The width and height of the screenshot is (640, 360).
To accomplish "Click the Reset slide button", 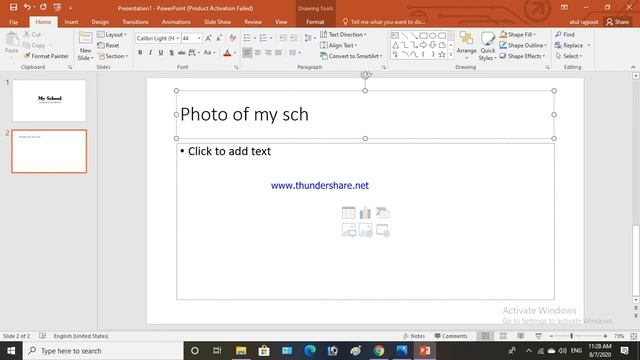I will coord(108,45).
